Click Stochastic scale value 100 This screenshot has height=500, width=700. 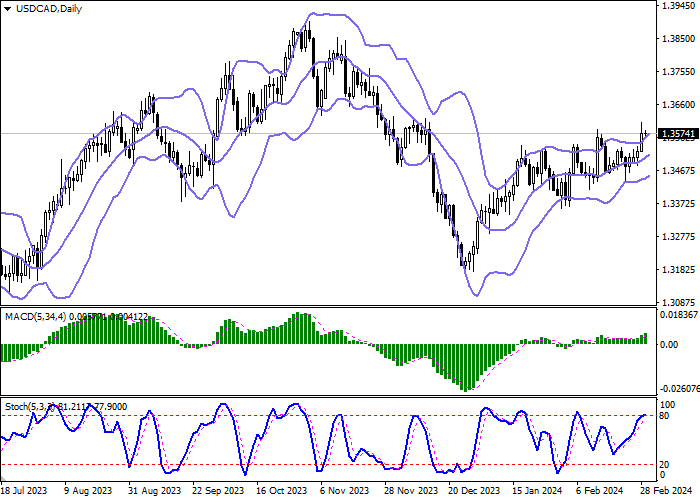667,405
